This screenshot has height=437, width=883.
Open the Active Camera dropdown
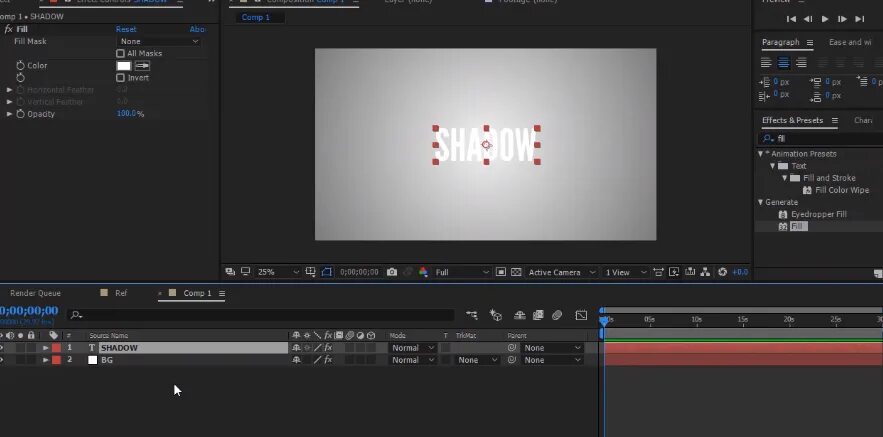click(x=561, y=272)
